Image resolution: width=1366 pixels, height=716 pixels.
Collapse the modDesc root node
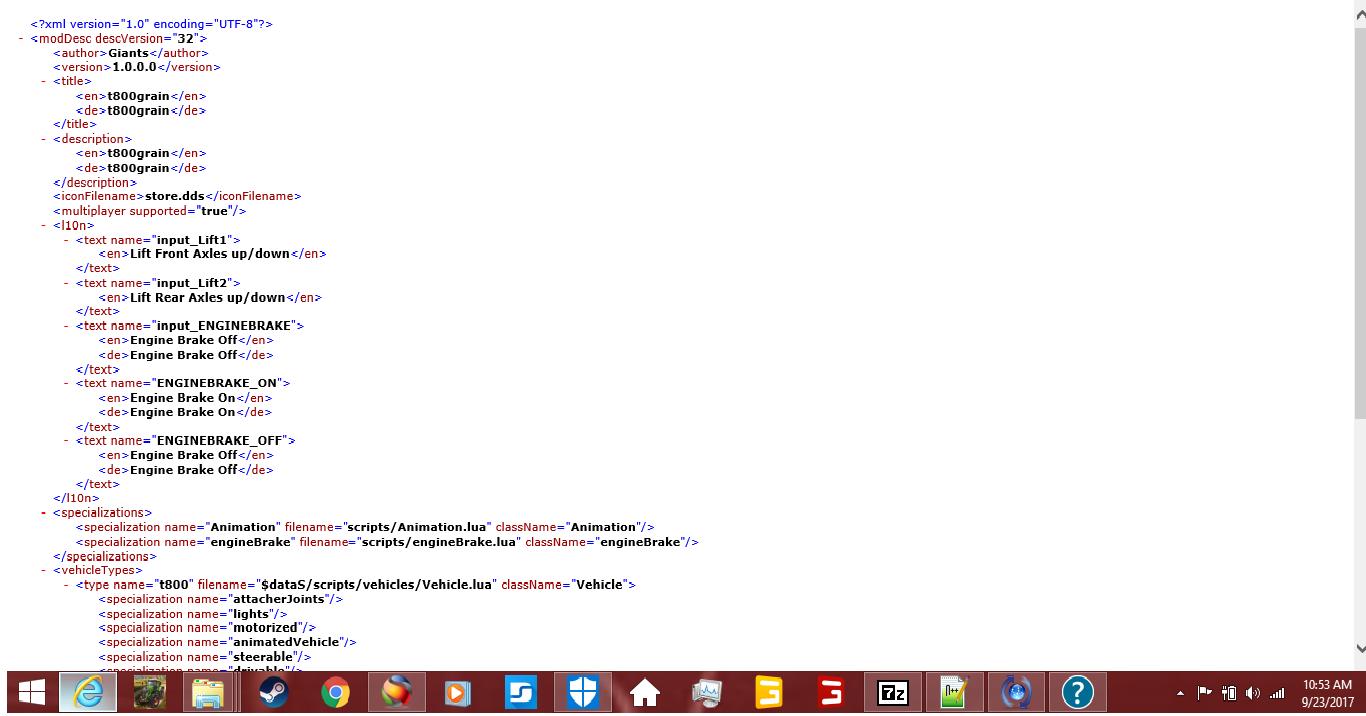21,38
